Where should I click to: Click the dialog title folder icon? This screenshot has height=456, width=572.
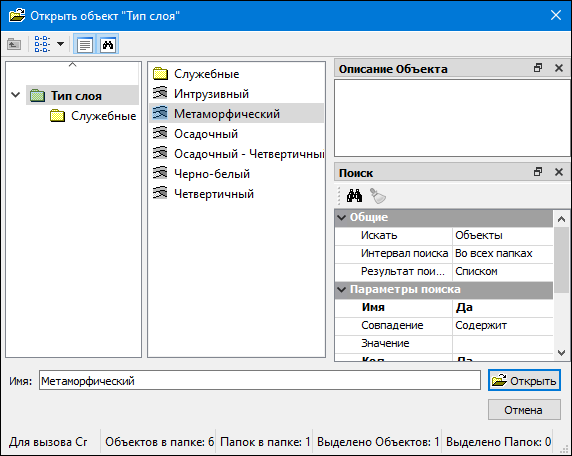(17, 15)
